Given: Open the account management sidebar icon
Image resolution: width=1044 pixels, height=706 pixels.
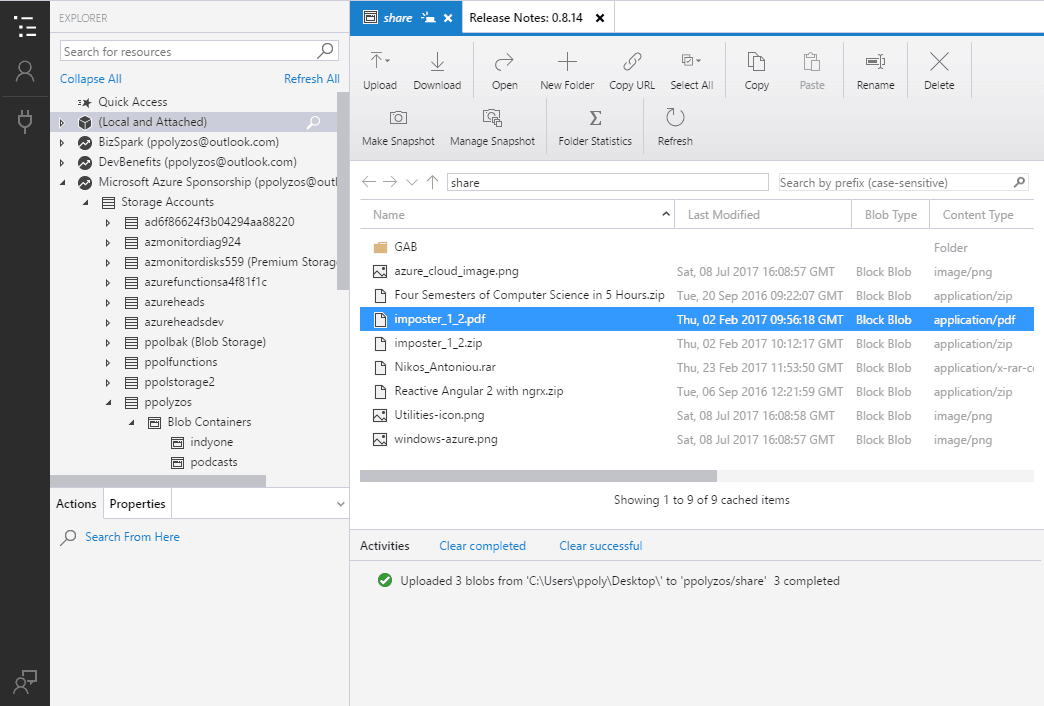Looking at the screenshot, I should click(x=25, y=70).
